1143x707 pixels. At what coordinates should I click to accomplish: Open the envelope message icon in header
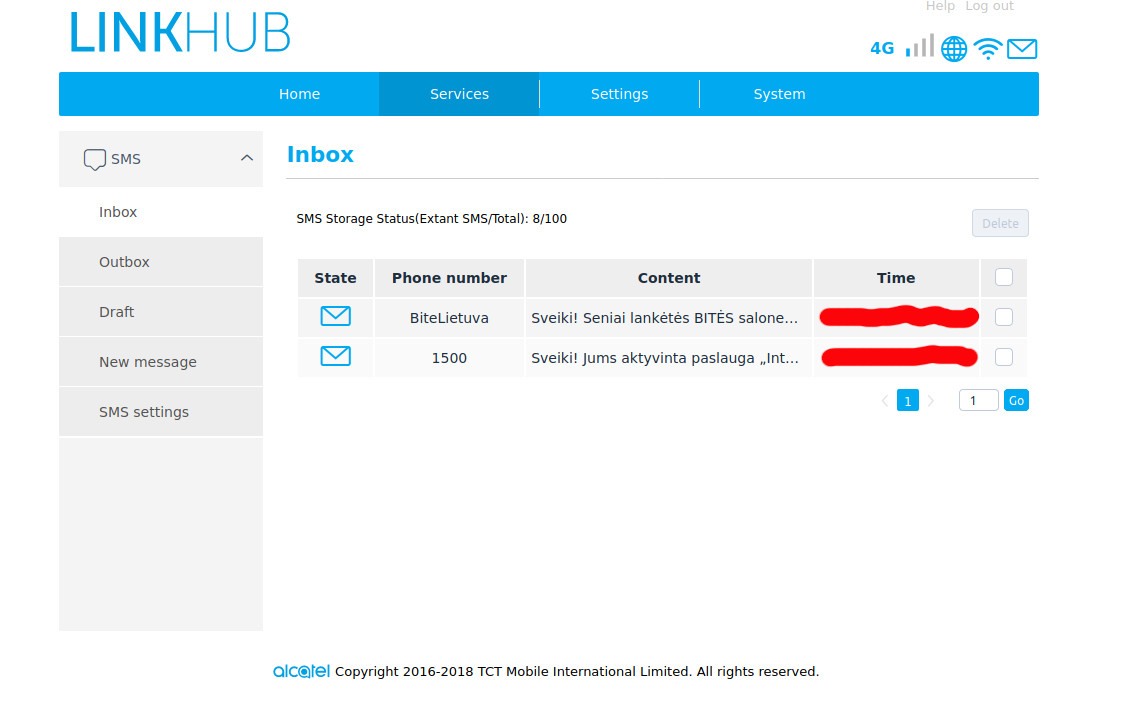pyautogui.click(x=1022, y=49)
